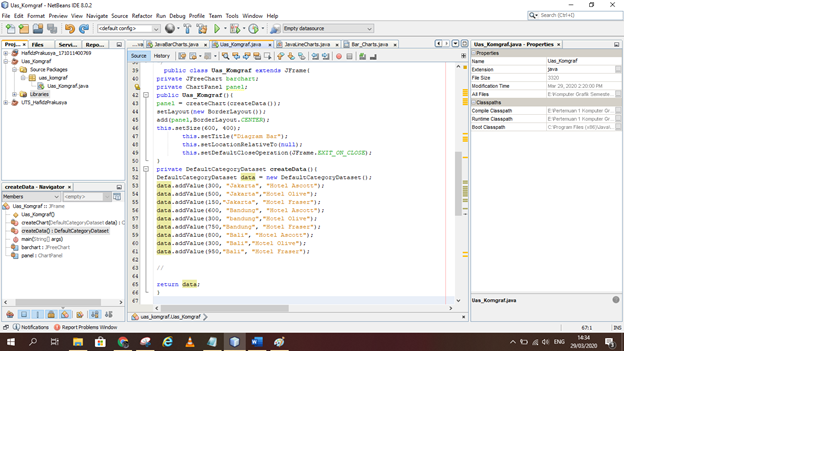Toggle Toggle Highlight Search in editor toolbar

pos(257,56)
